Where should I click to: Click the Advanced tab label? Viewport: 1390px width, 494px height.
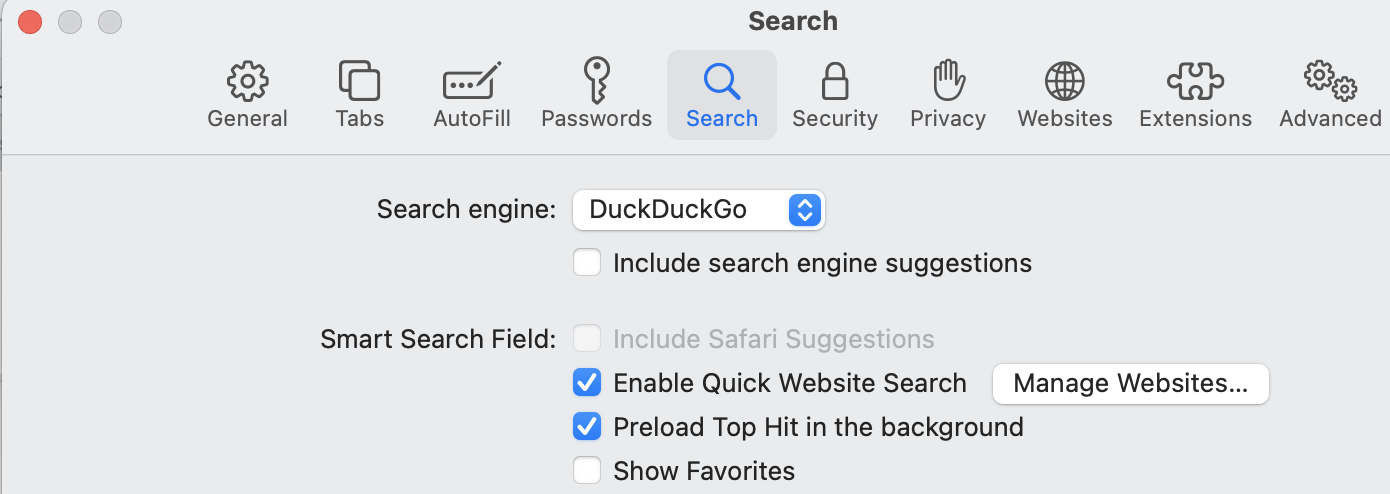(1330, 118)
